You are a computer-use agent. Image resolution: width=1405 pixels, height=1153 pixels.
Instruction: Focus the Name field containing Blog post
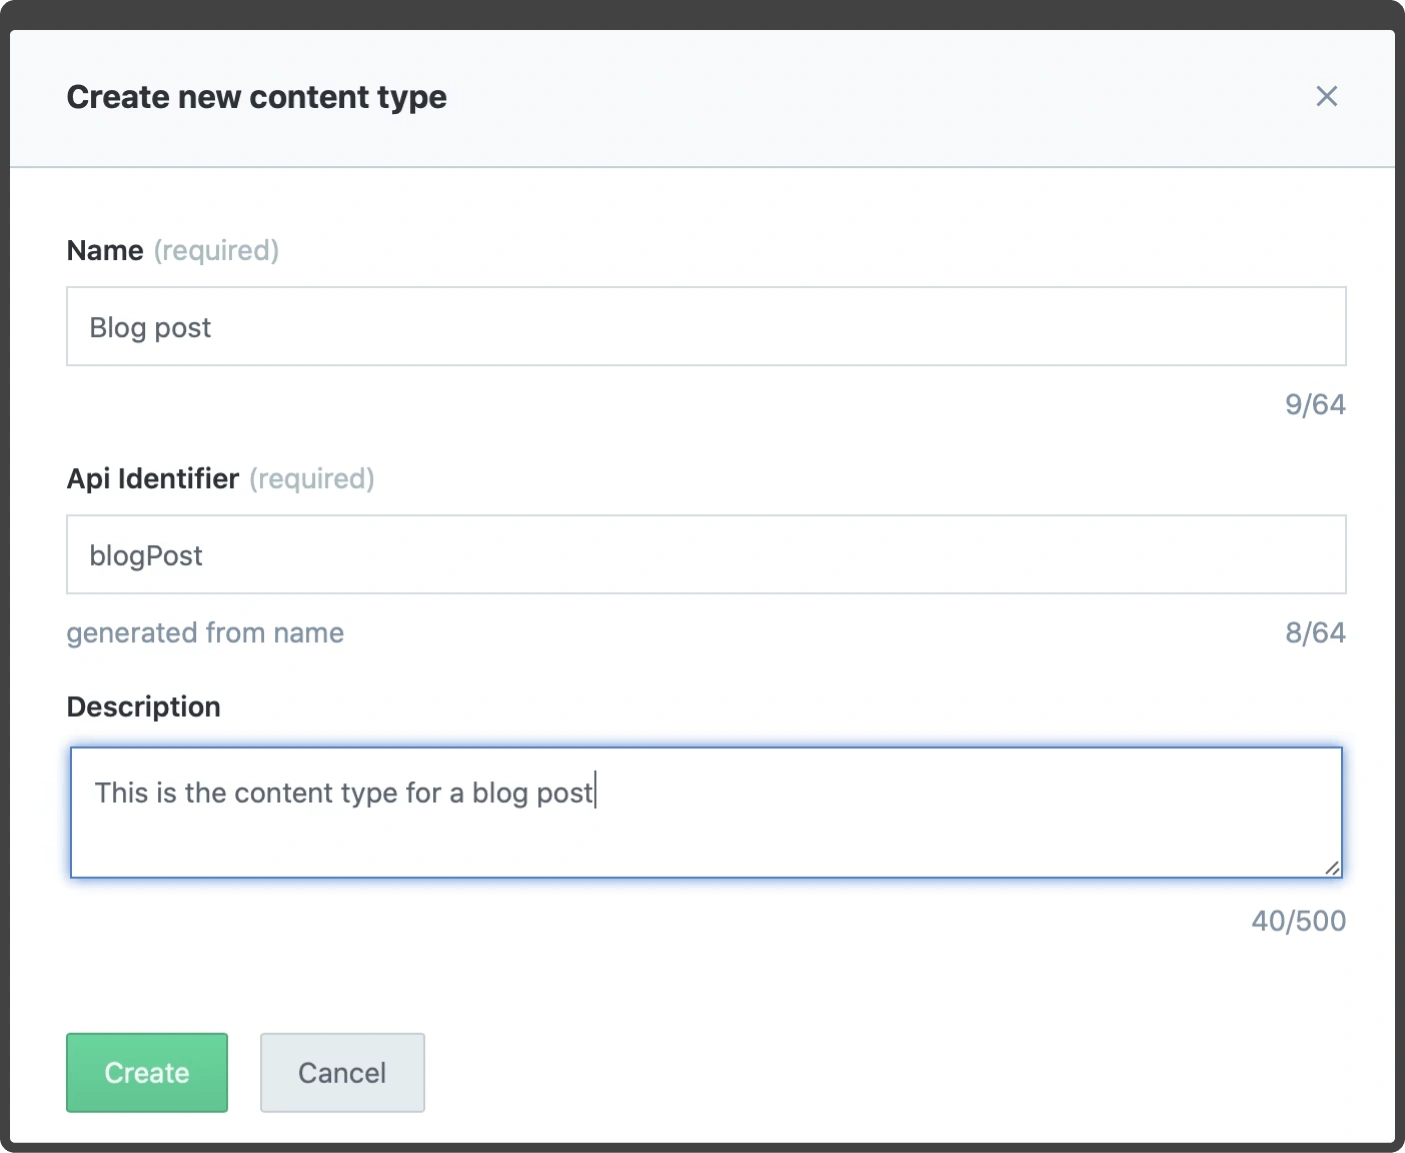(706, 327)
